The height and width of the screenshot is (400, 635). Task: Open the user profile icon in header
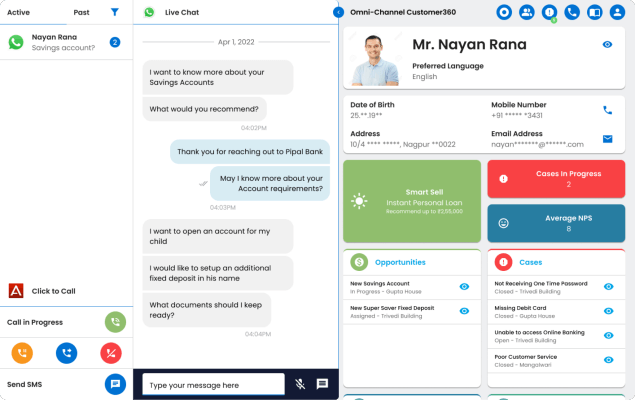(x=618, y=12)
